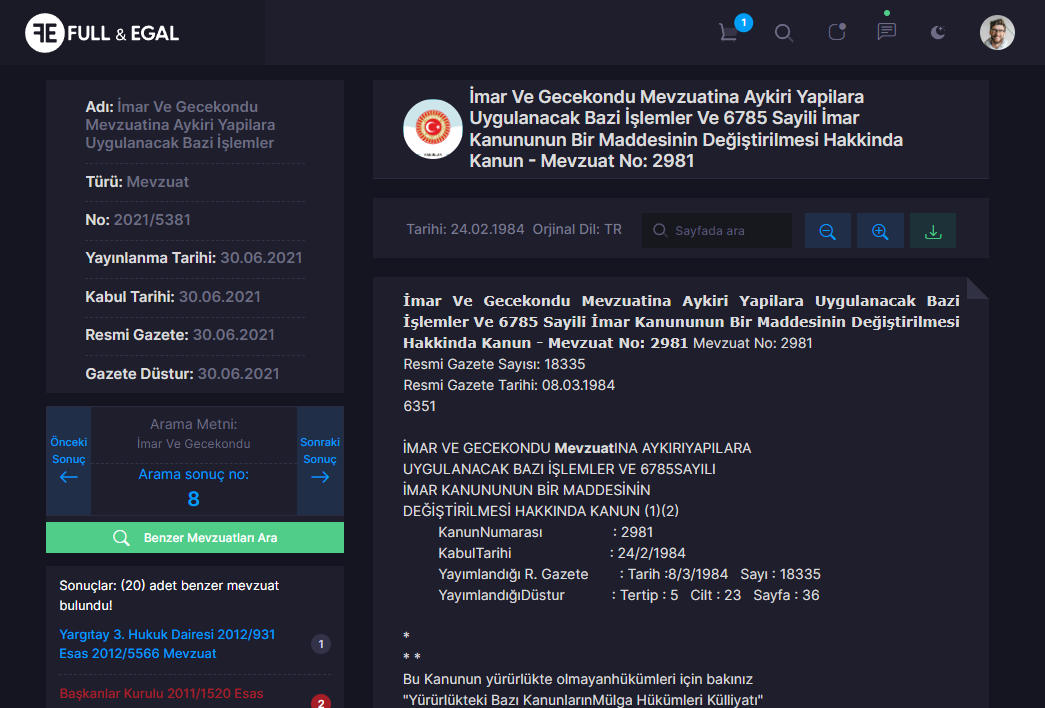Download the document with the green button

tap(933, 231)
